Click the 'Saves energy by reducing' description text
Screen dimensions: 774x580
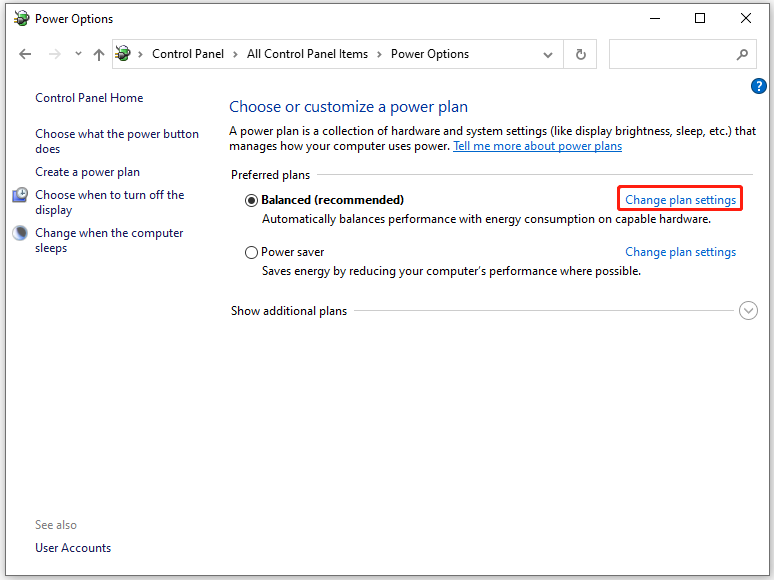tap(451, 271)
